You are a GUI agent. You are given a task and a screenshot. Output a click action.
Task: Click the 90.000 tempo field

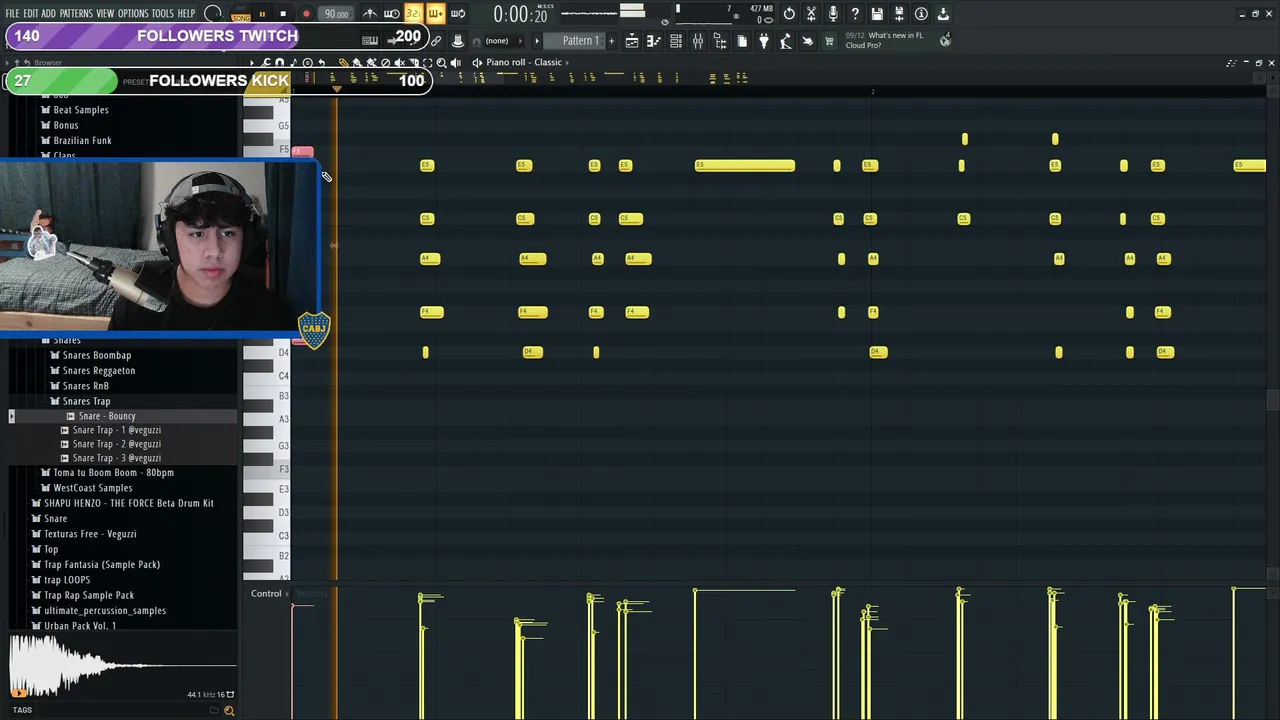click(x=336, y=14)
